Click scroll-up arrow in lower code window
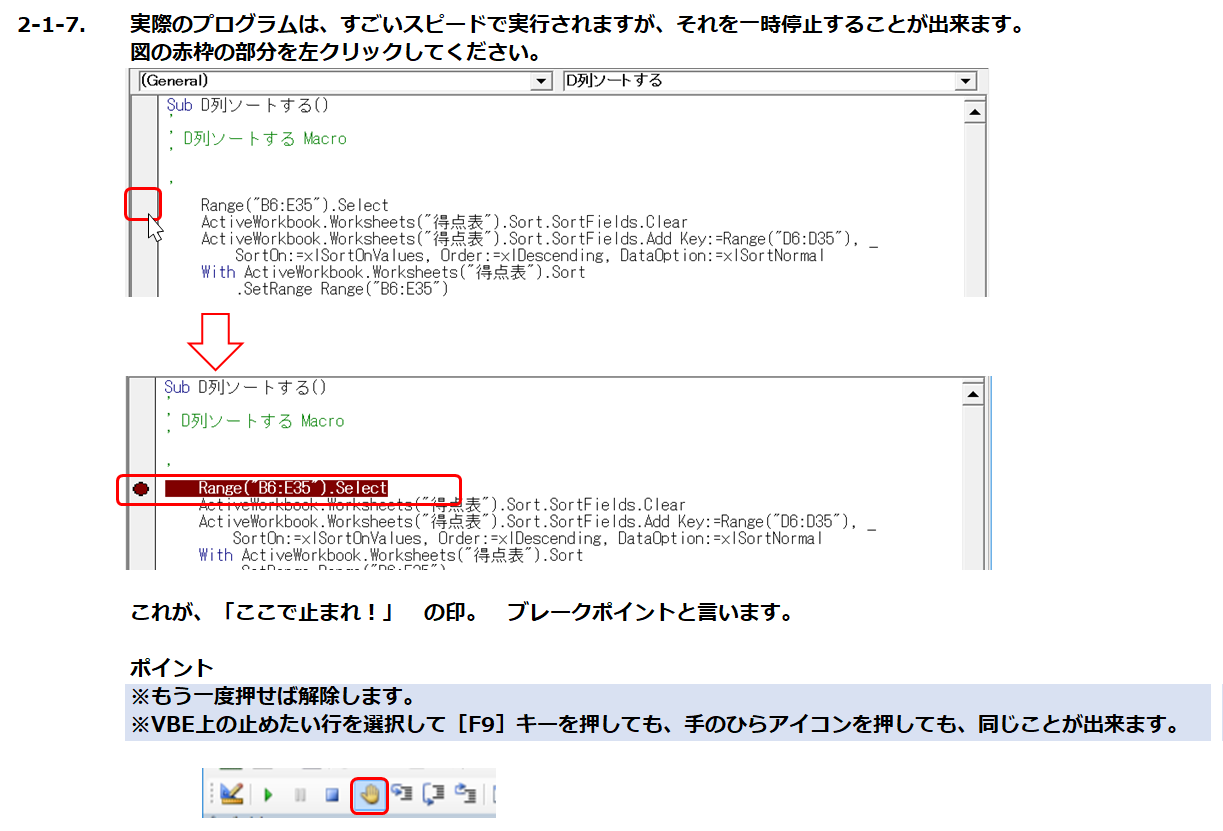Screen dimensions: 1223x831 coord(974,395)
